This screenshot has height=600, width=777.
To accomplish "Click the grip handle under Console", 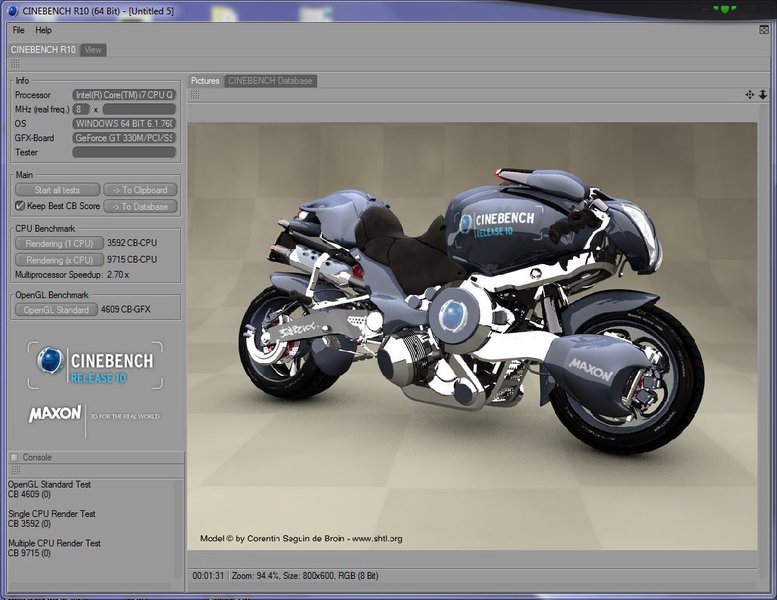I will 16,470.
